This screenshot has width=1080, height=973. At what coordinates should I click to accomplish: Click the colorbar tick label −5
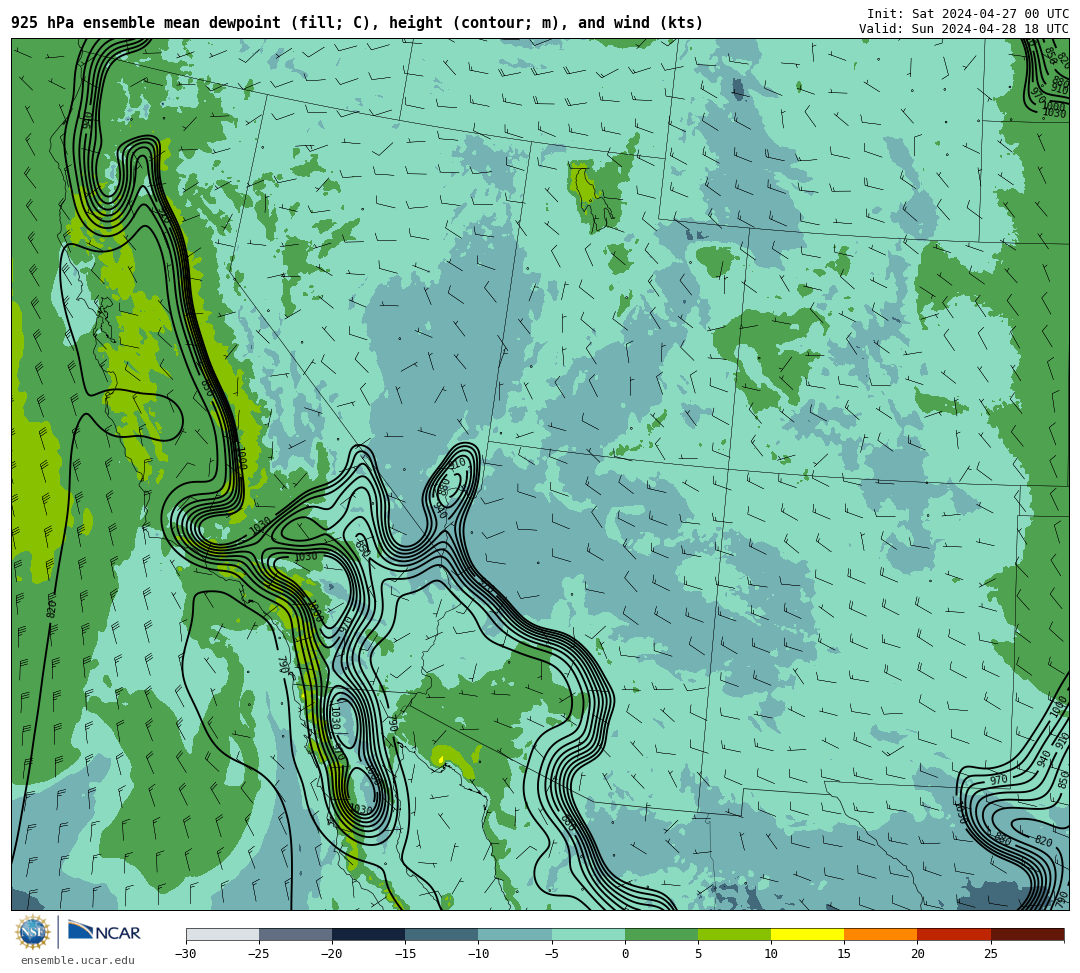[552, 954]
